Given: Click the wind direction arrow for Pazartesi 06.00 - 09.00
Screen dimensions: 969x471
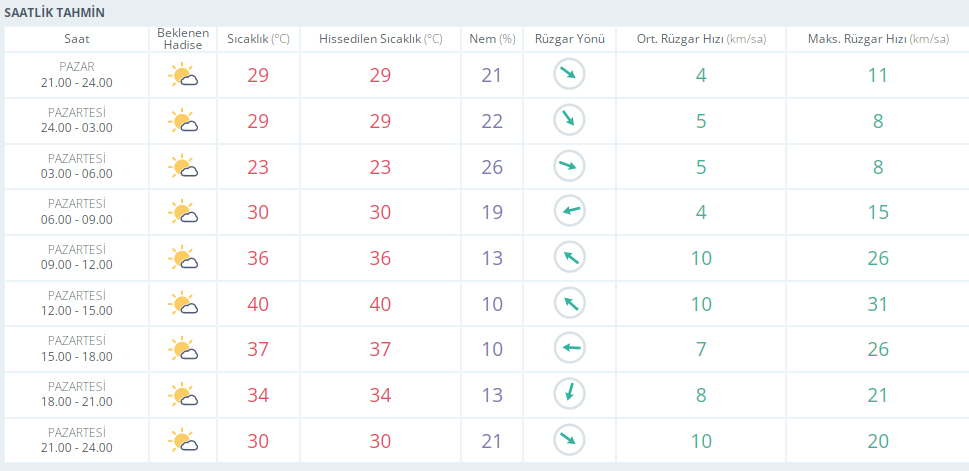Looking at the screenshot, I should (568, 212).
